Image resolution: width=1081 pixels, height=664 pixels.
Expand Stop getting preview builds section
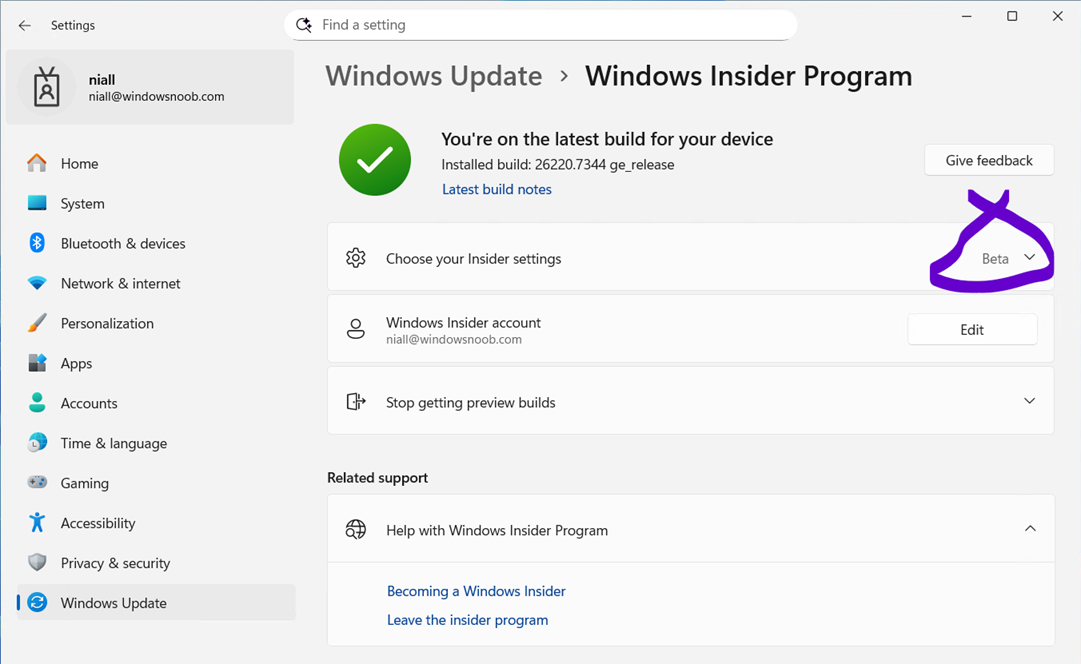1029,401
